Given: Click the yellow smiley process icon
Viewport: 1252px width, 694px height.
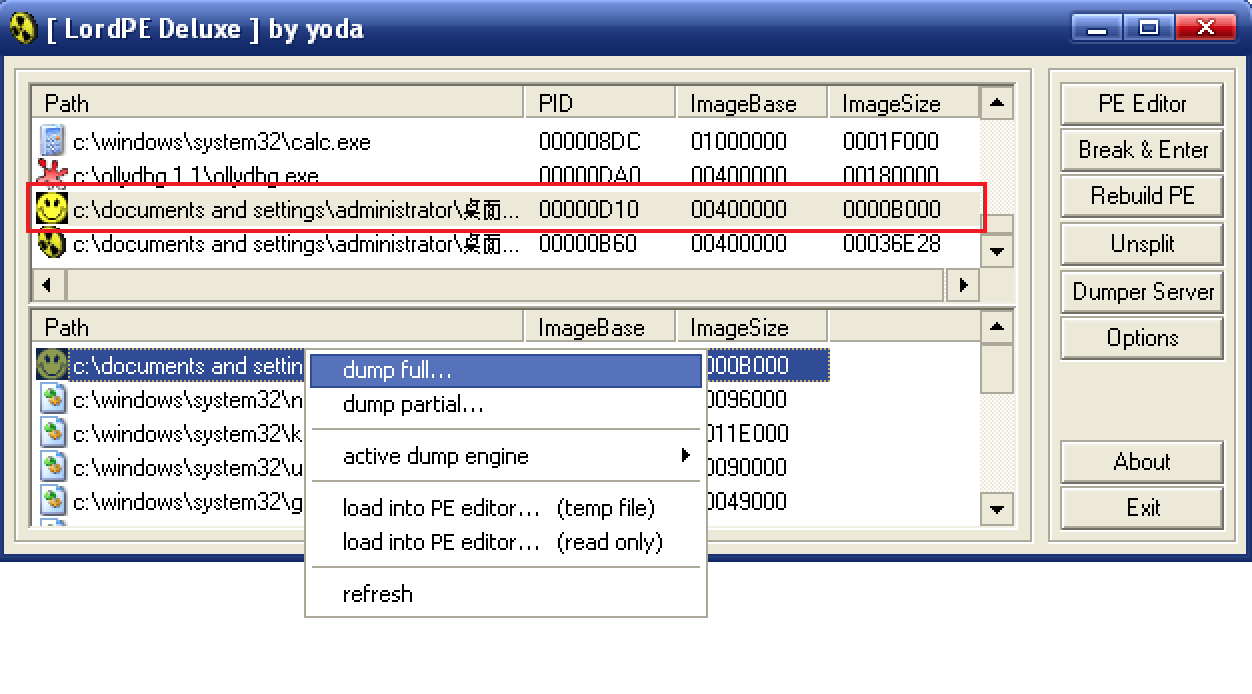Looking at the screenshot, I should [51, 209].
